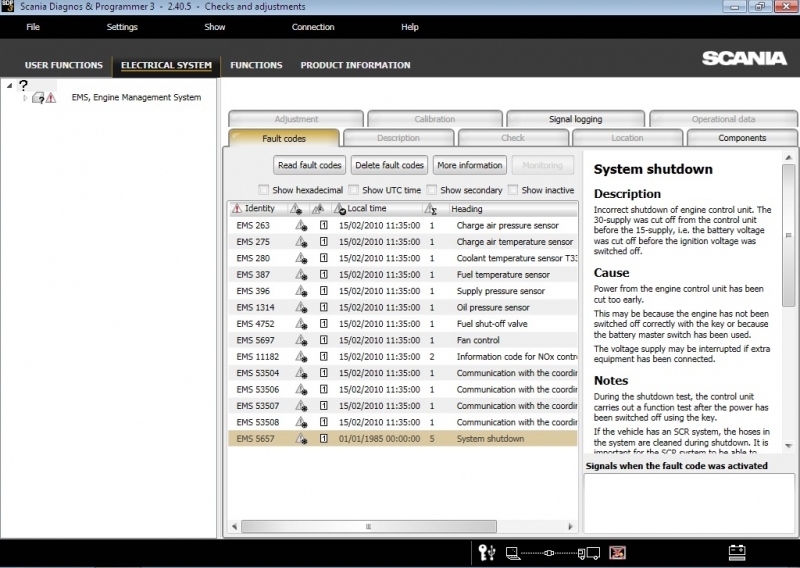
Task: Click the fault status icon in EMS 263 row
Action: click(x=301, y=226)
